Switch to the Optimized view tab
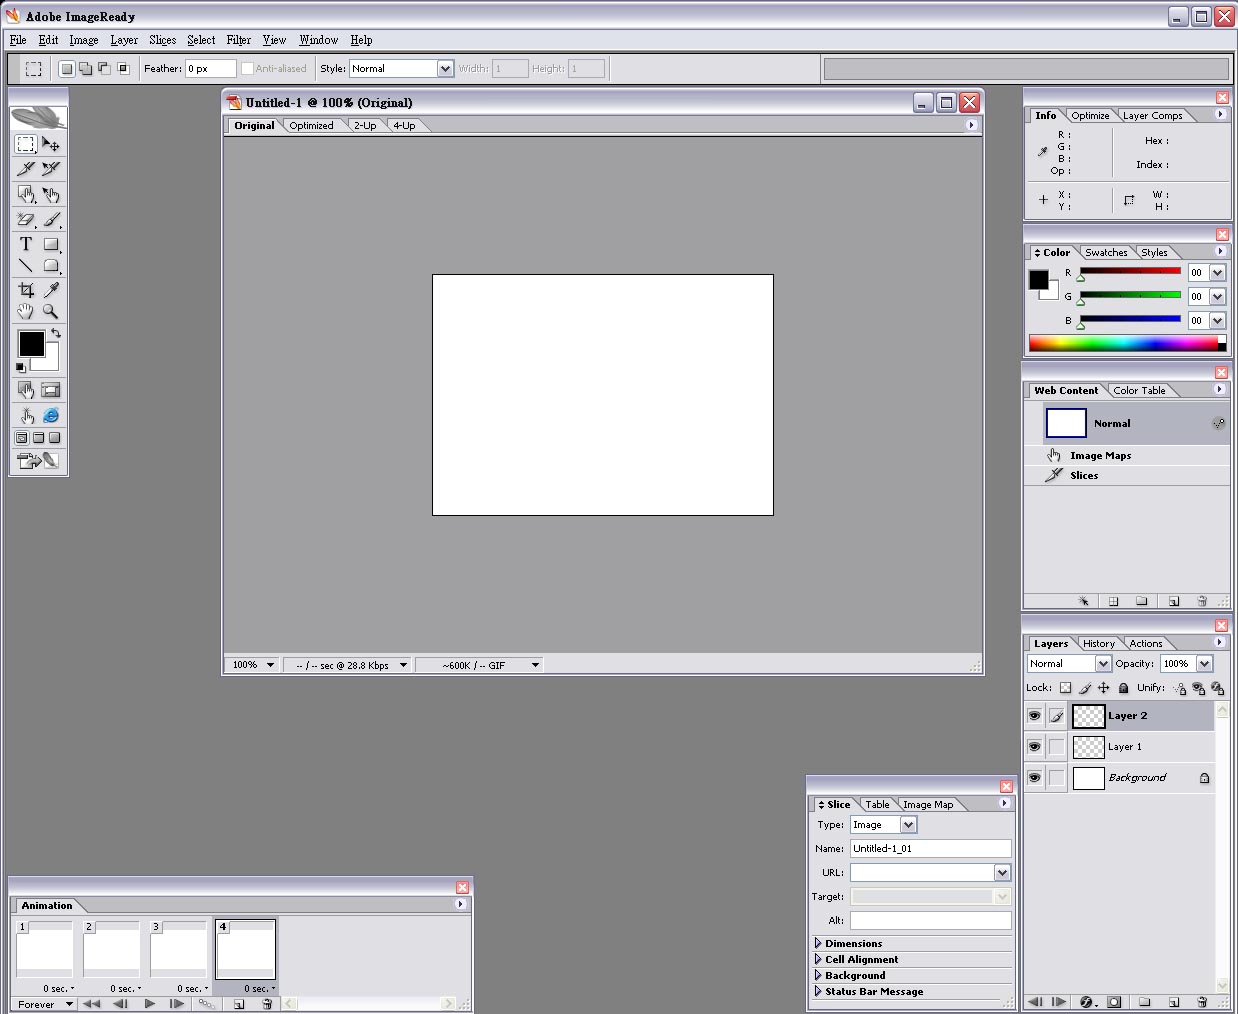The height and width of the screenshot is (1014, 1238). click(x=311, y=126)
